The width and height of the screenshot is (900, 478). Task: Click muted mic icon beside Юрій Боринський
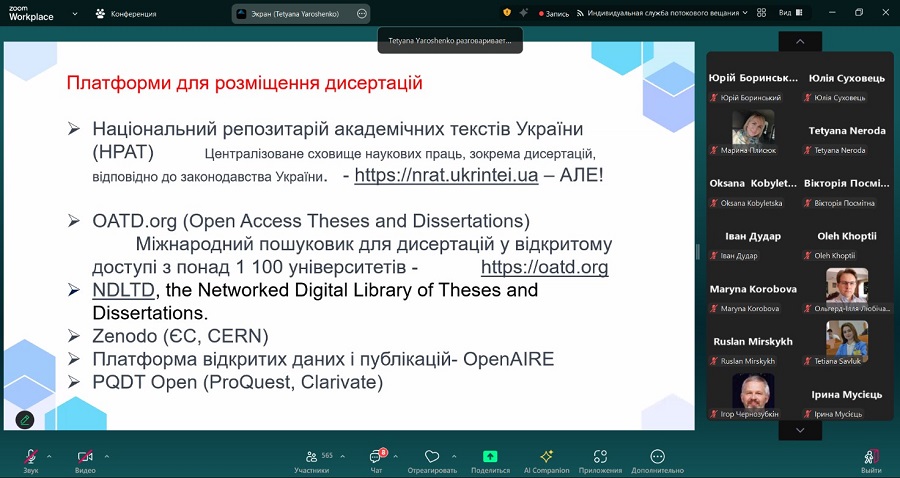(714, 98)
